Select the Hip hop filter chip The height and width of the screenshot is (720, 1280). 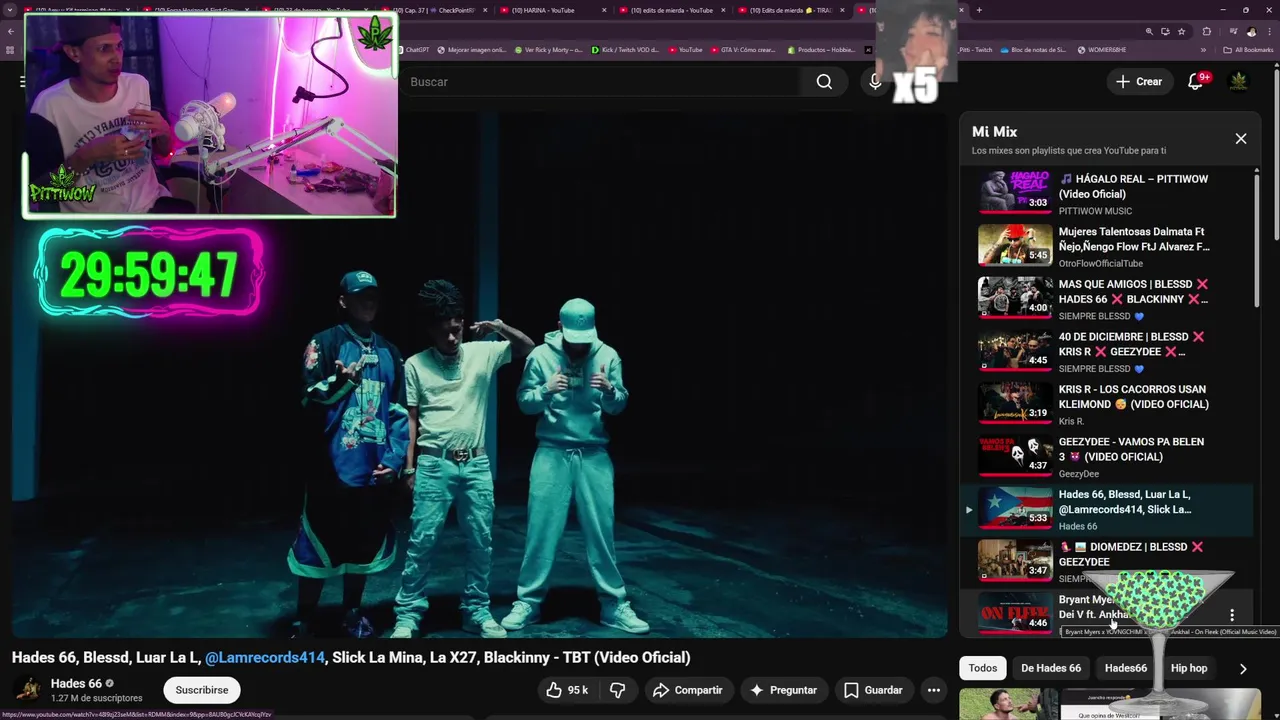1189,668
